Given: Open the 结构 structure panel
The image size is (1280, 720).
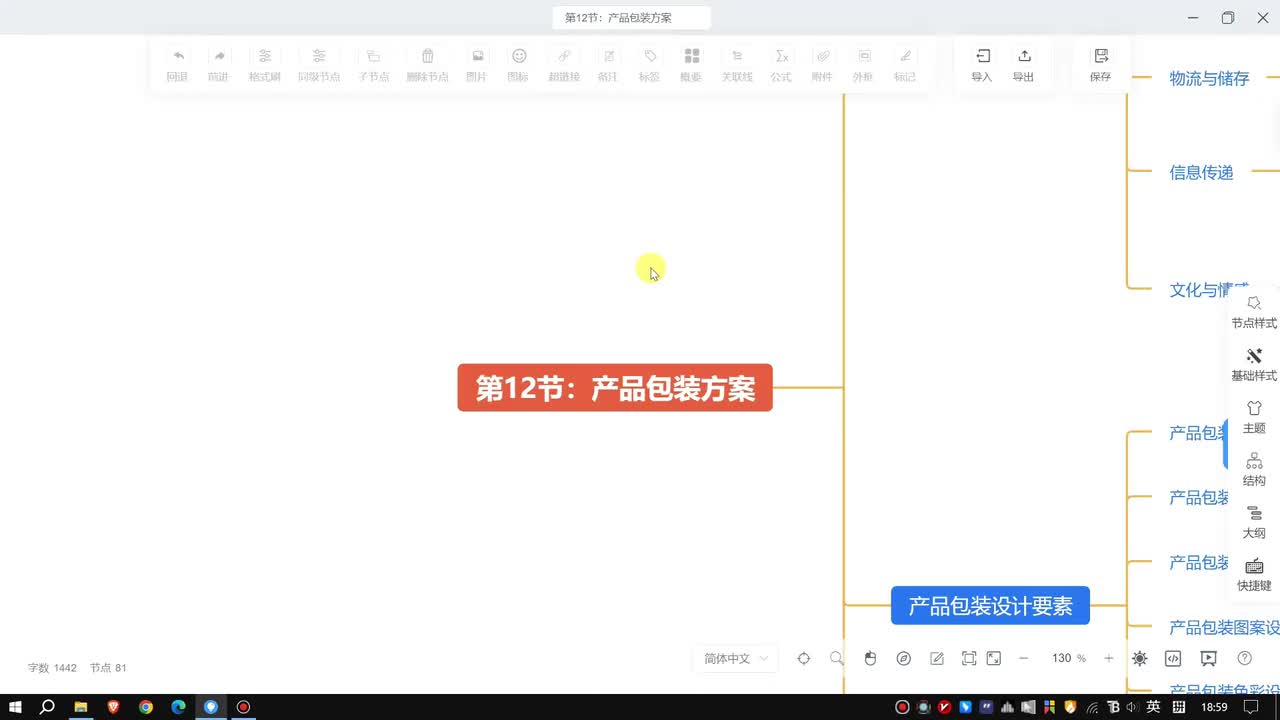Looking at the screenshot, I should (1254, 470).
